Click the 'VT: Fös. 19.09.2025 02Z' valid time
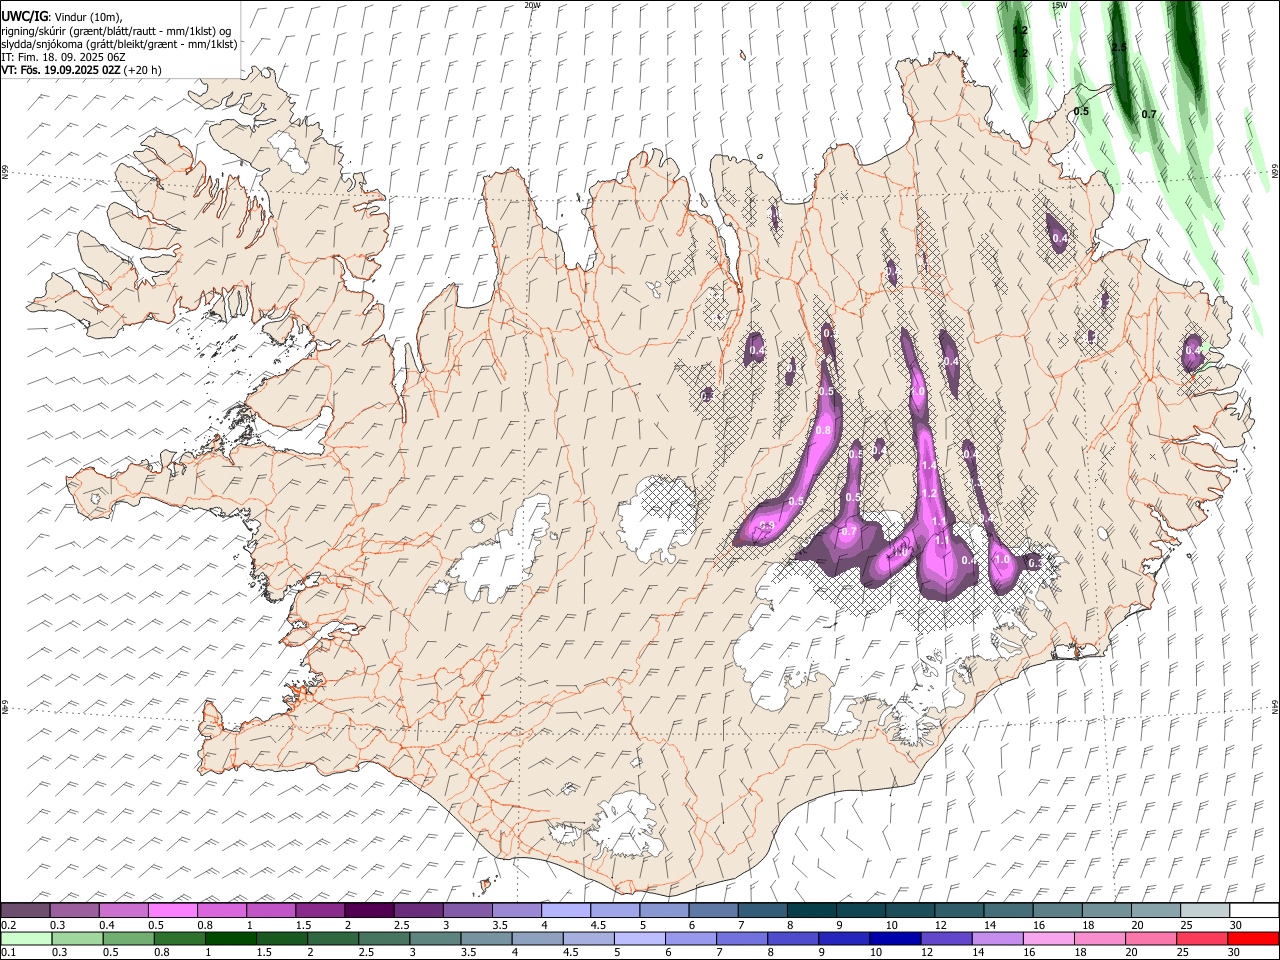 [x=61, y=70]
